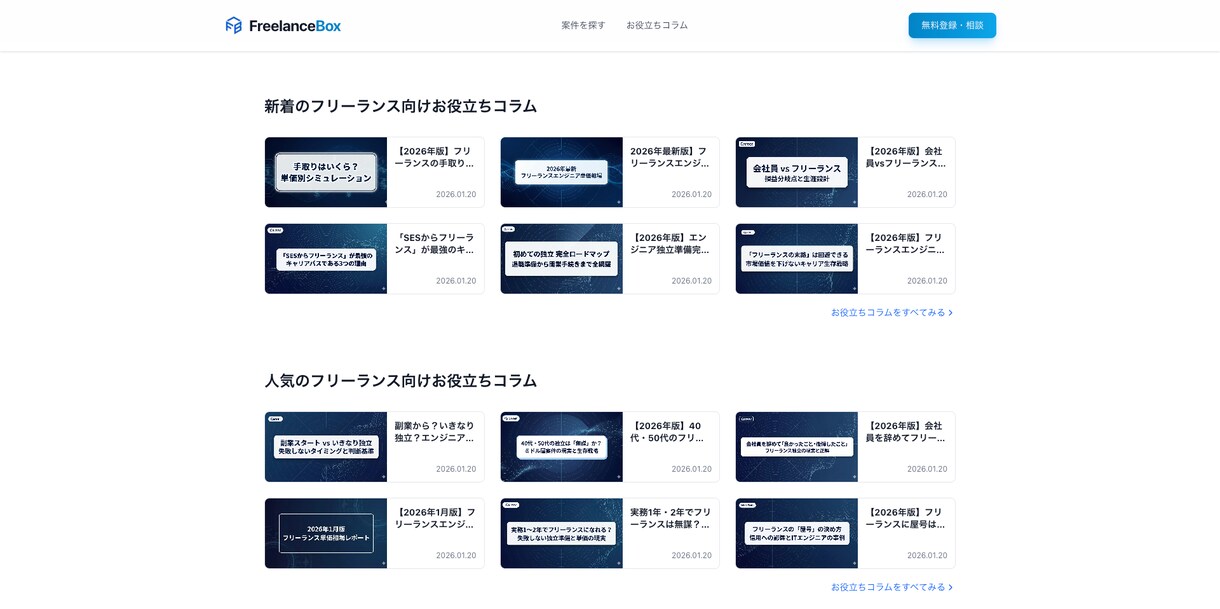The height and width of the screenshot is (609, 1220).
Task: Click the FreelanceBox brand name text
Action: (295, 26)
